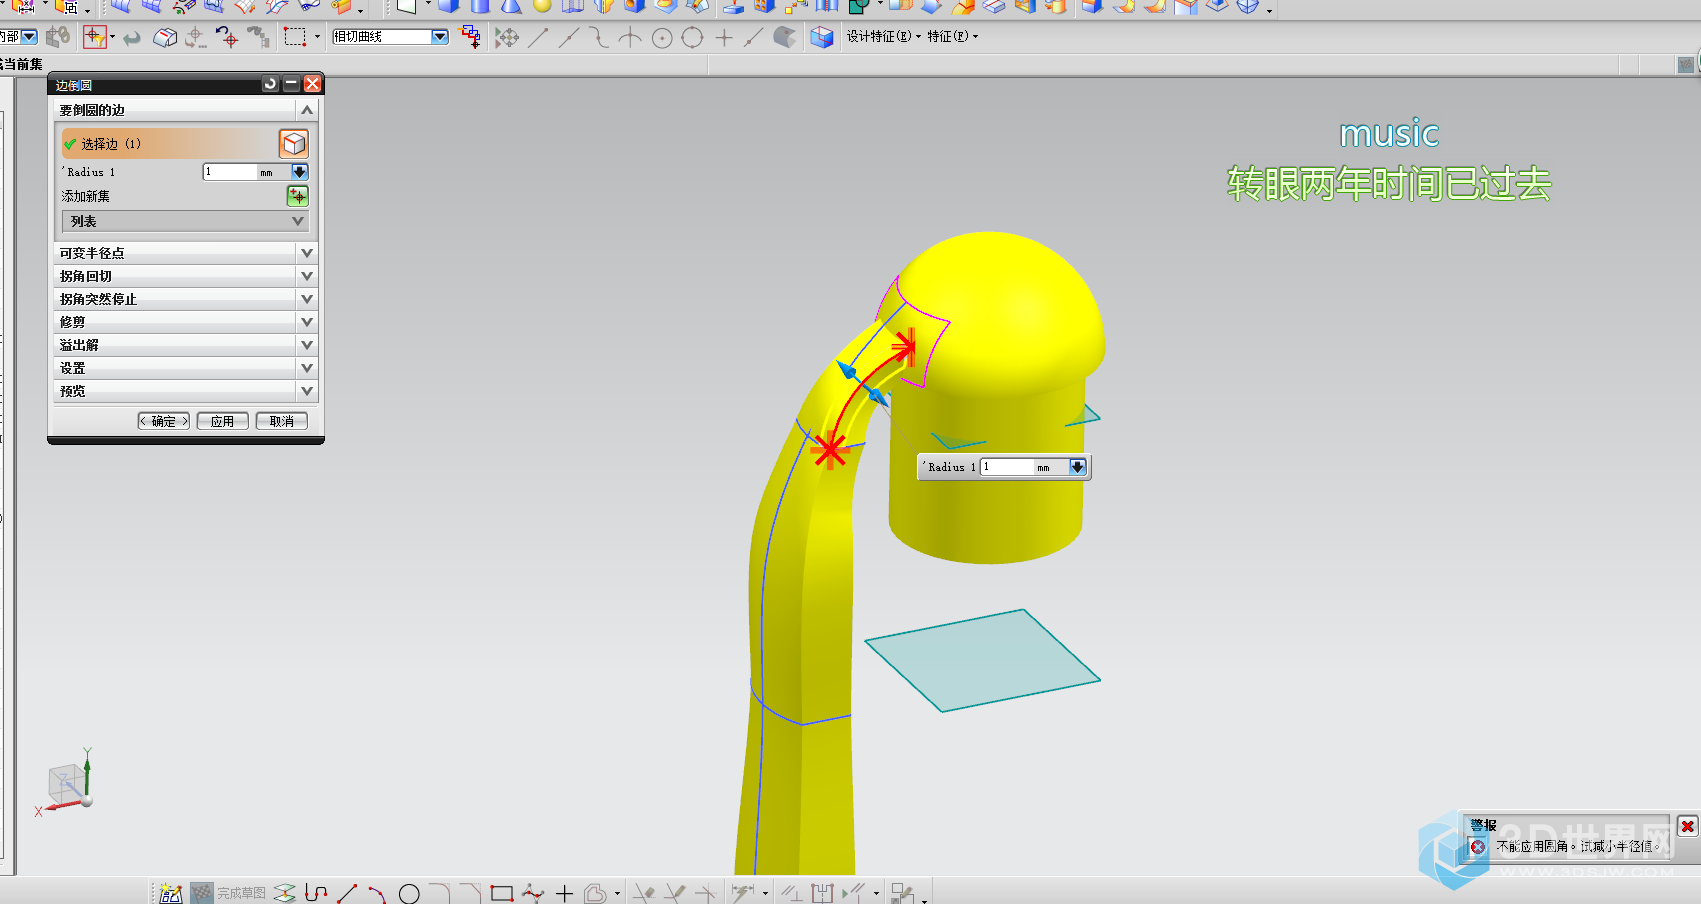
Task: Click the stop-at-intersection chain icon
Action: (x=469, y=37)
